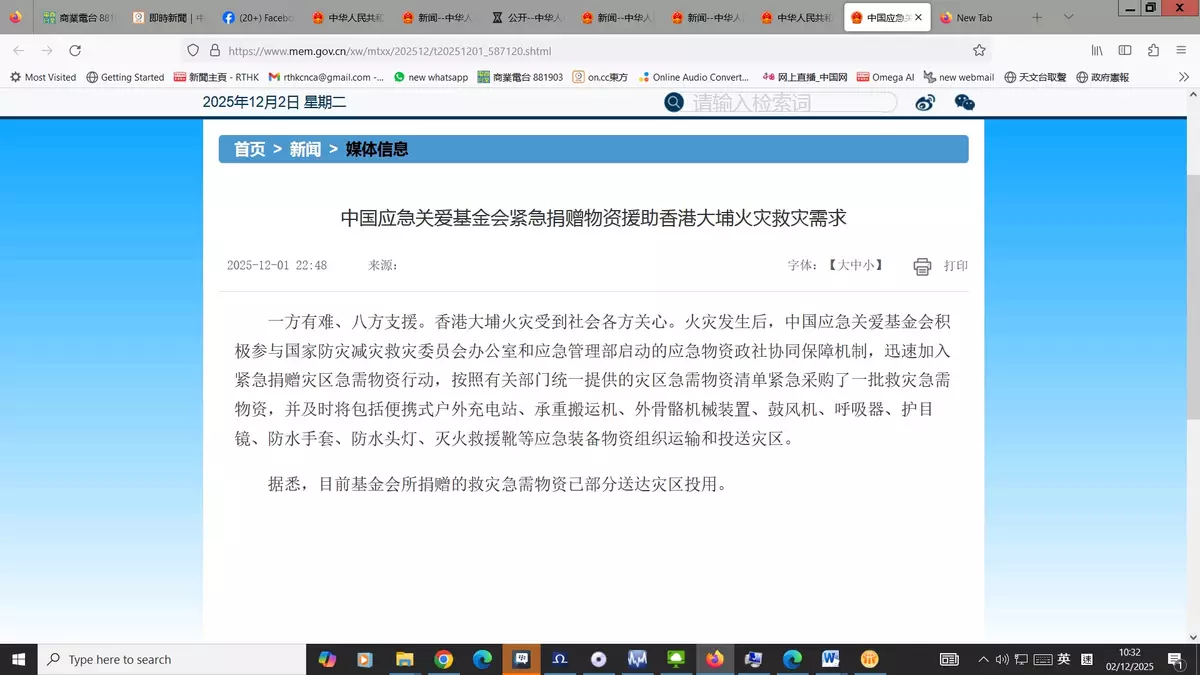Show hidden system tray icons
The height and width of the screenshot is (675, 1200).
pyautogui.click(x=983, y=659)
